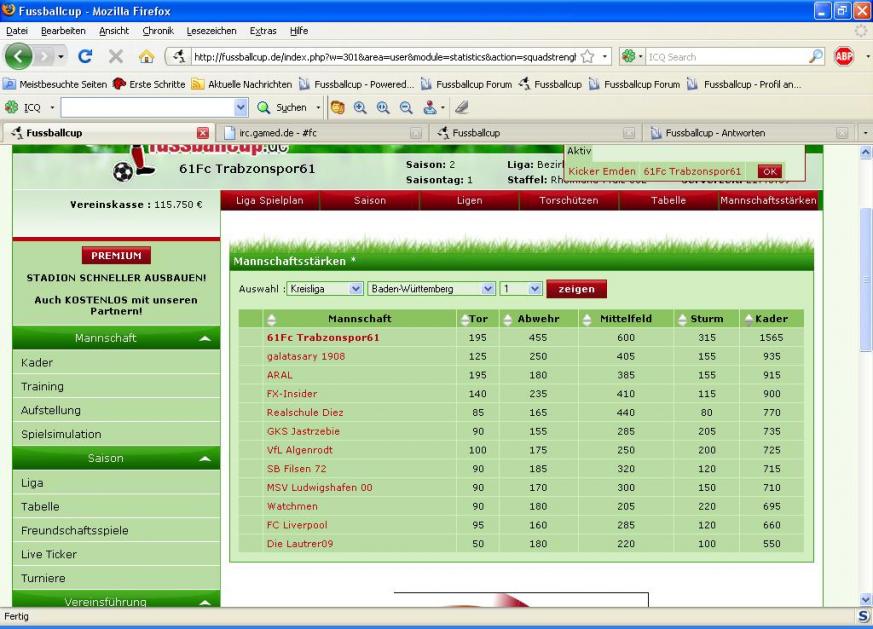
Task: Open the Adblock Plus icon
Action: coord(843,57)
